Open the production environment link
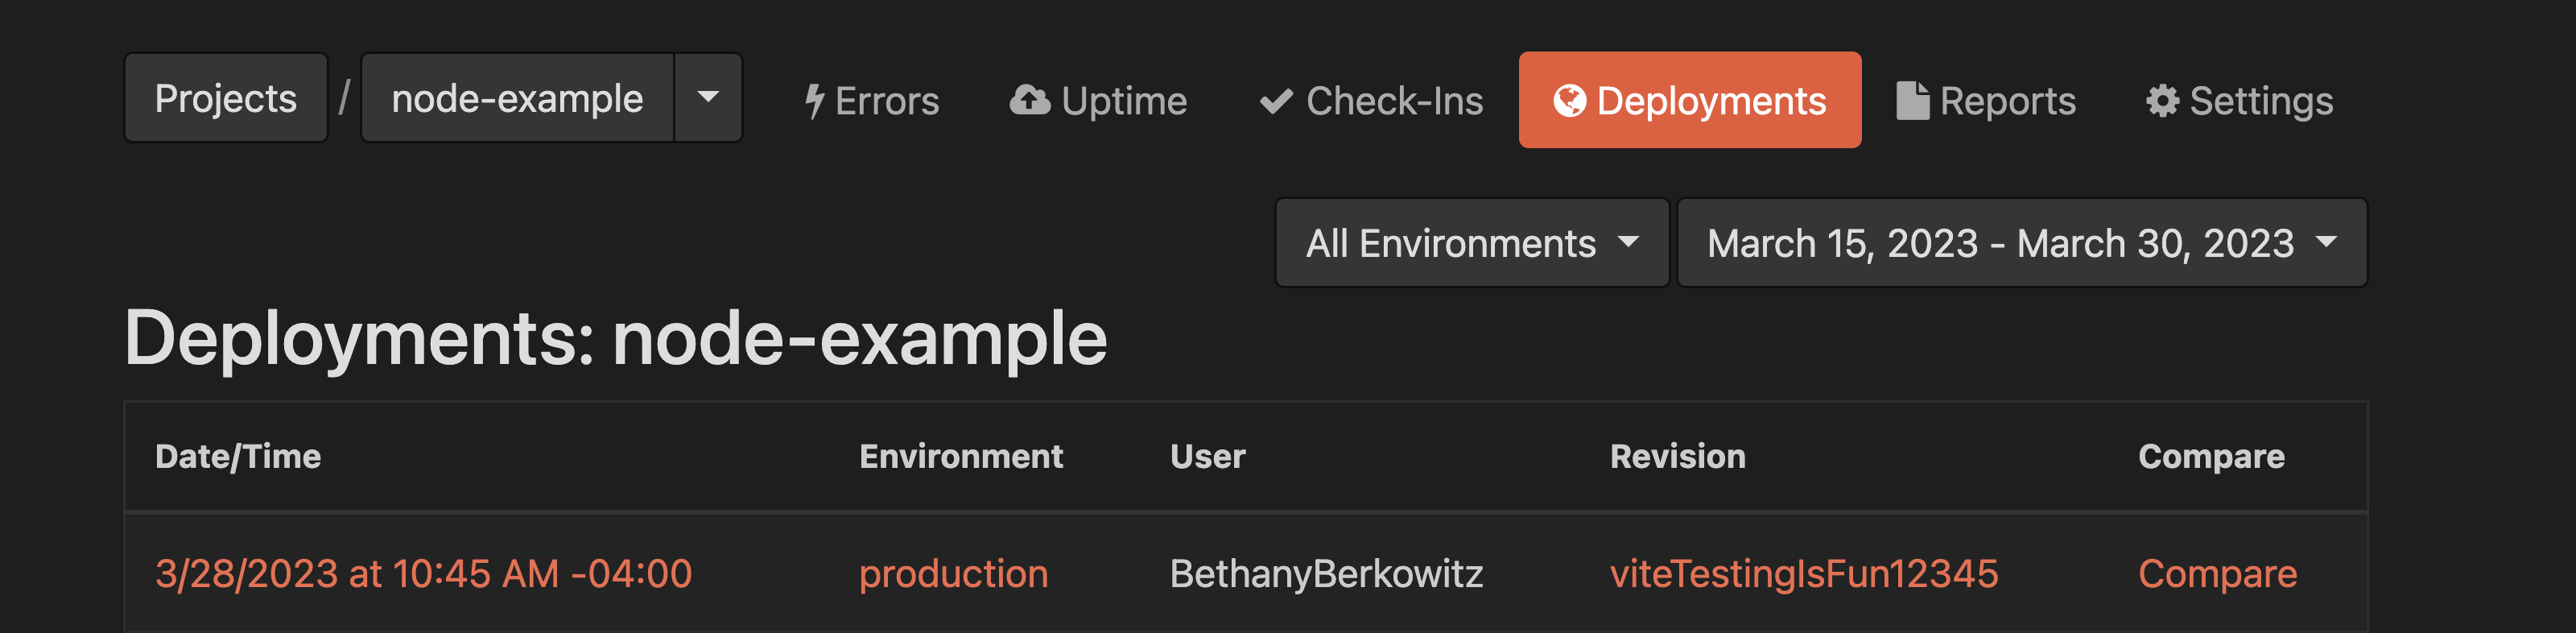The image size is (2576, 633). (954, 573)
